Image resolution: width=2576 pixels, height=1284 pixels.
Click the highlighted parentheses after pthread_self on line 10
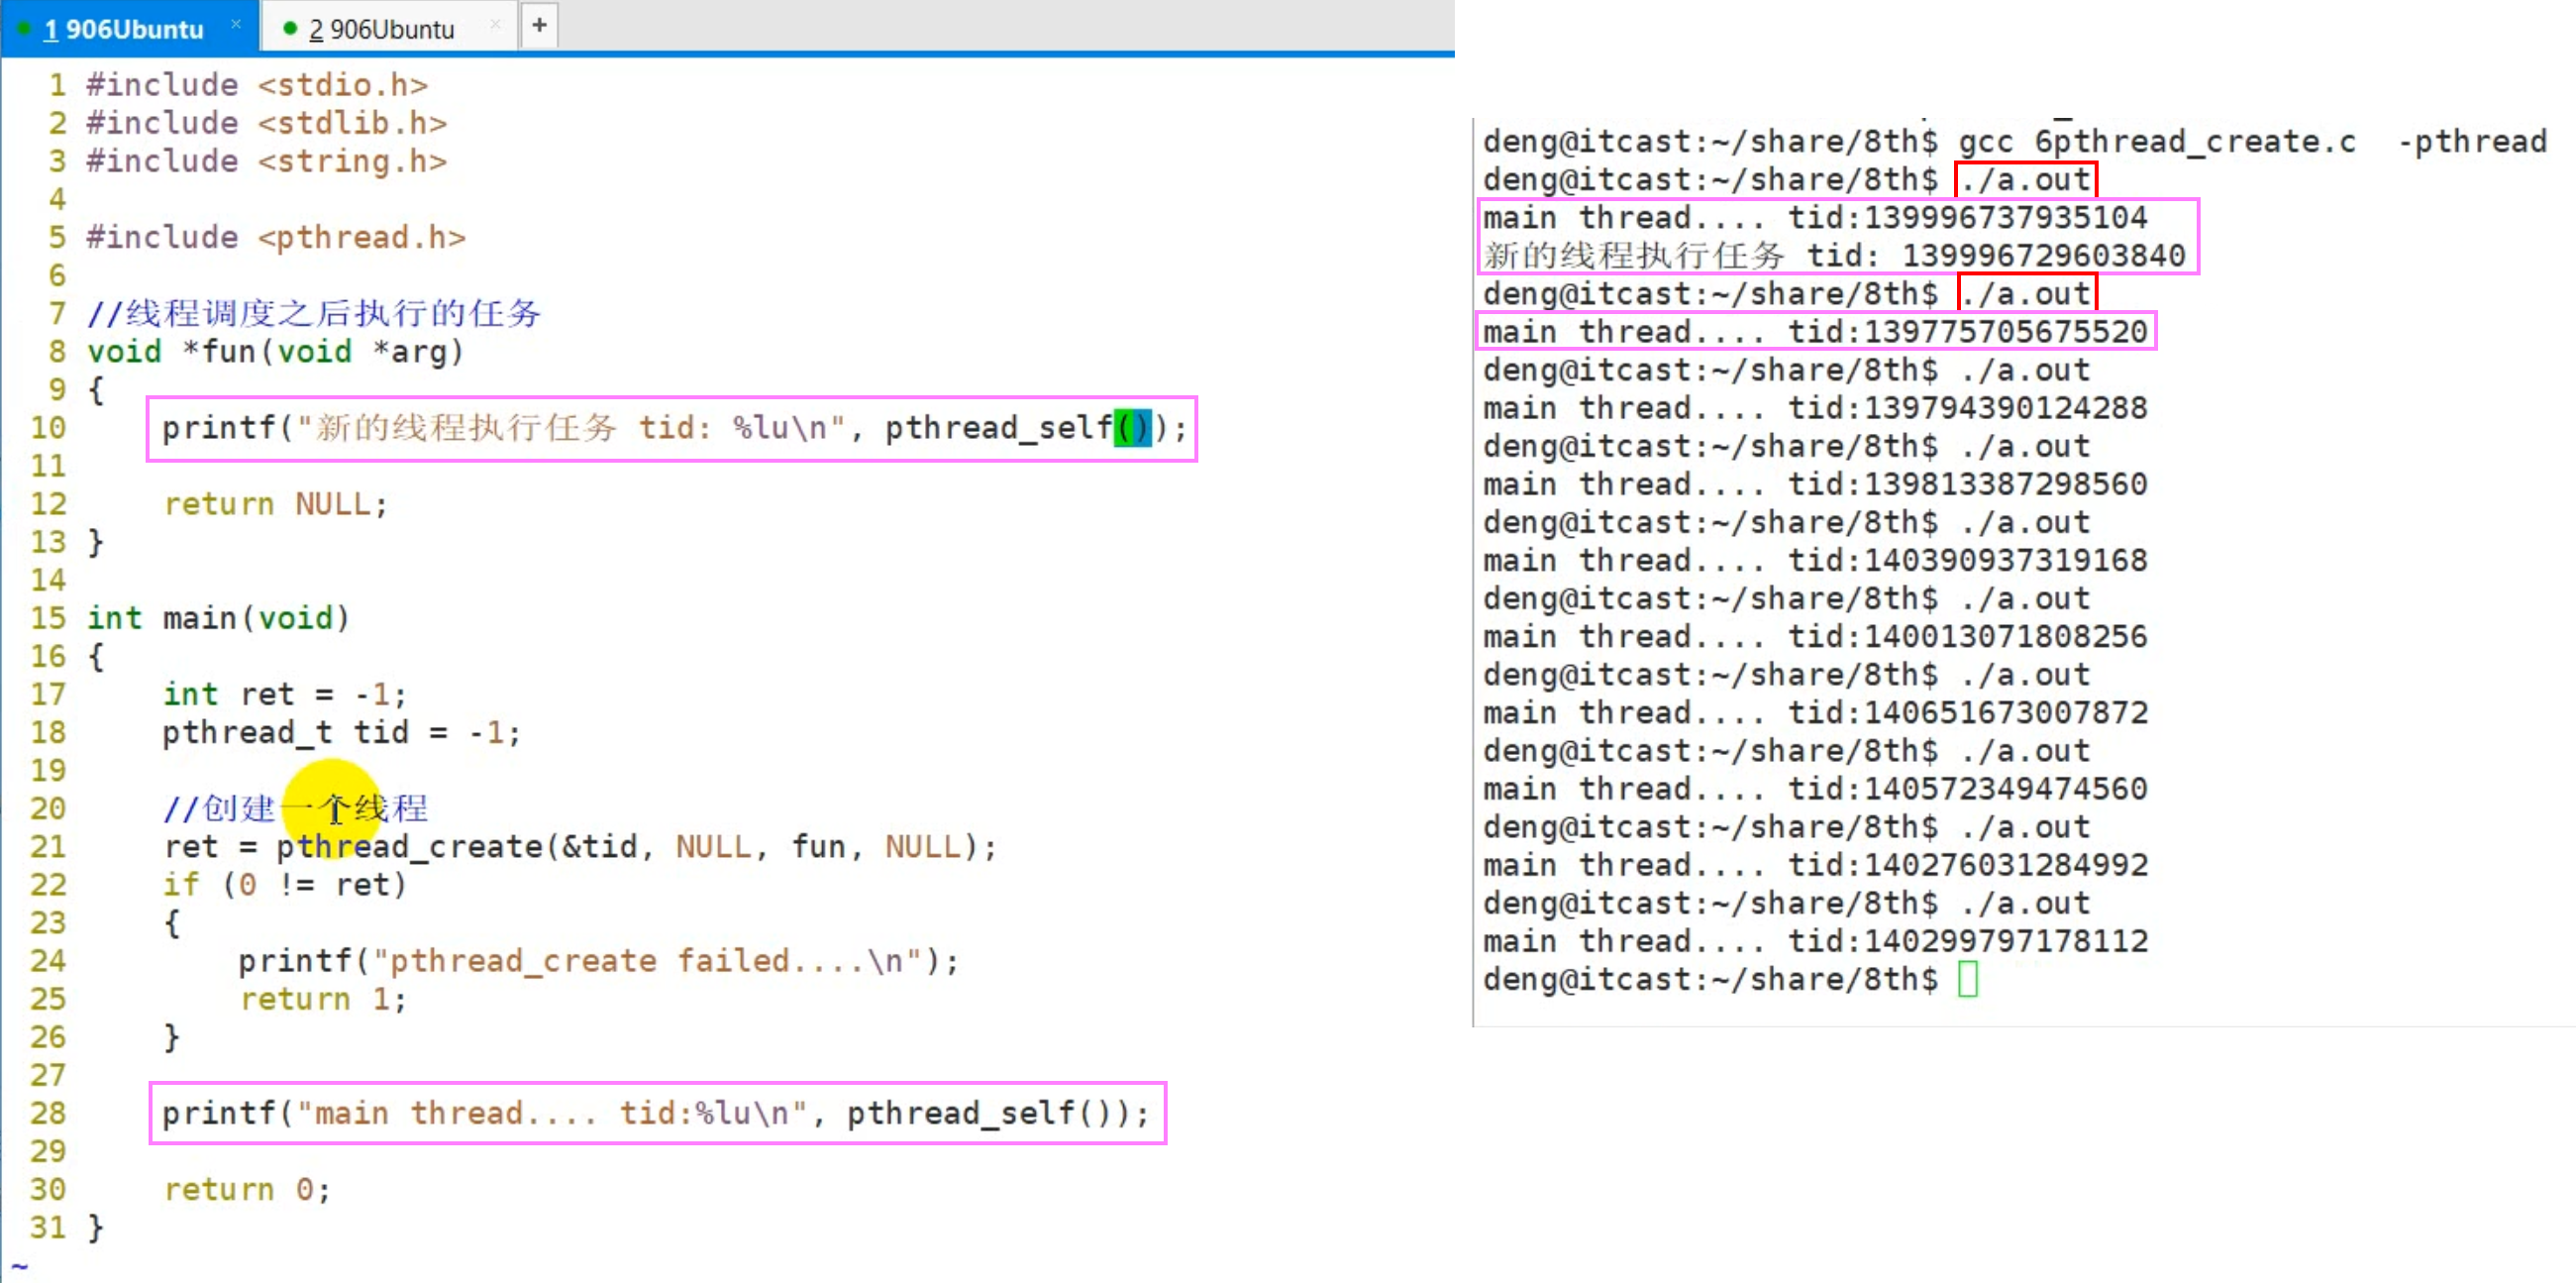coord(1133,428)
